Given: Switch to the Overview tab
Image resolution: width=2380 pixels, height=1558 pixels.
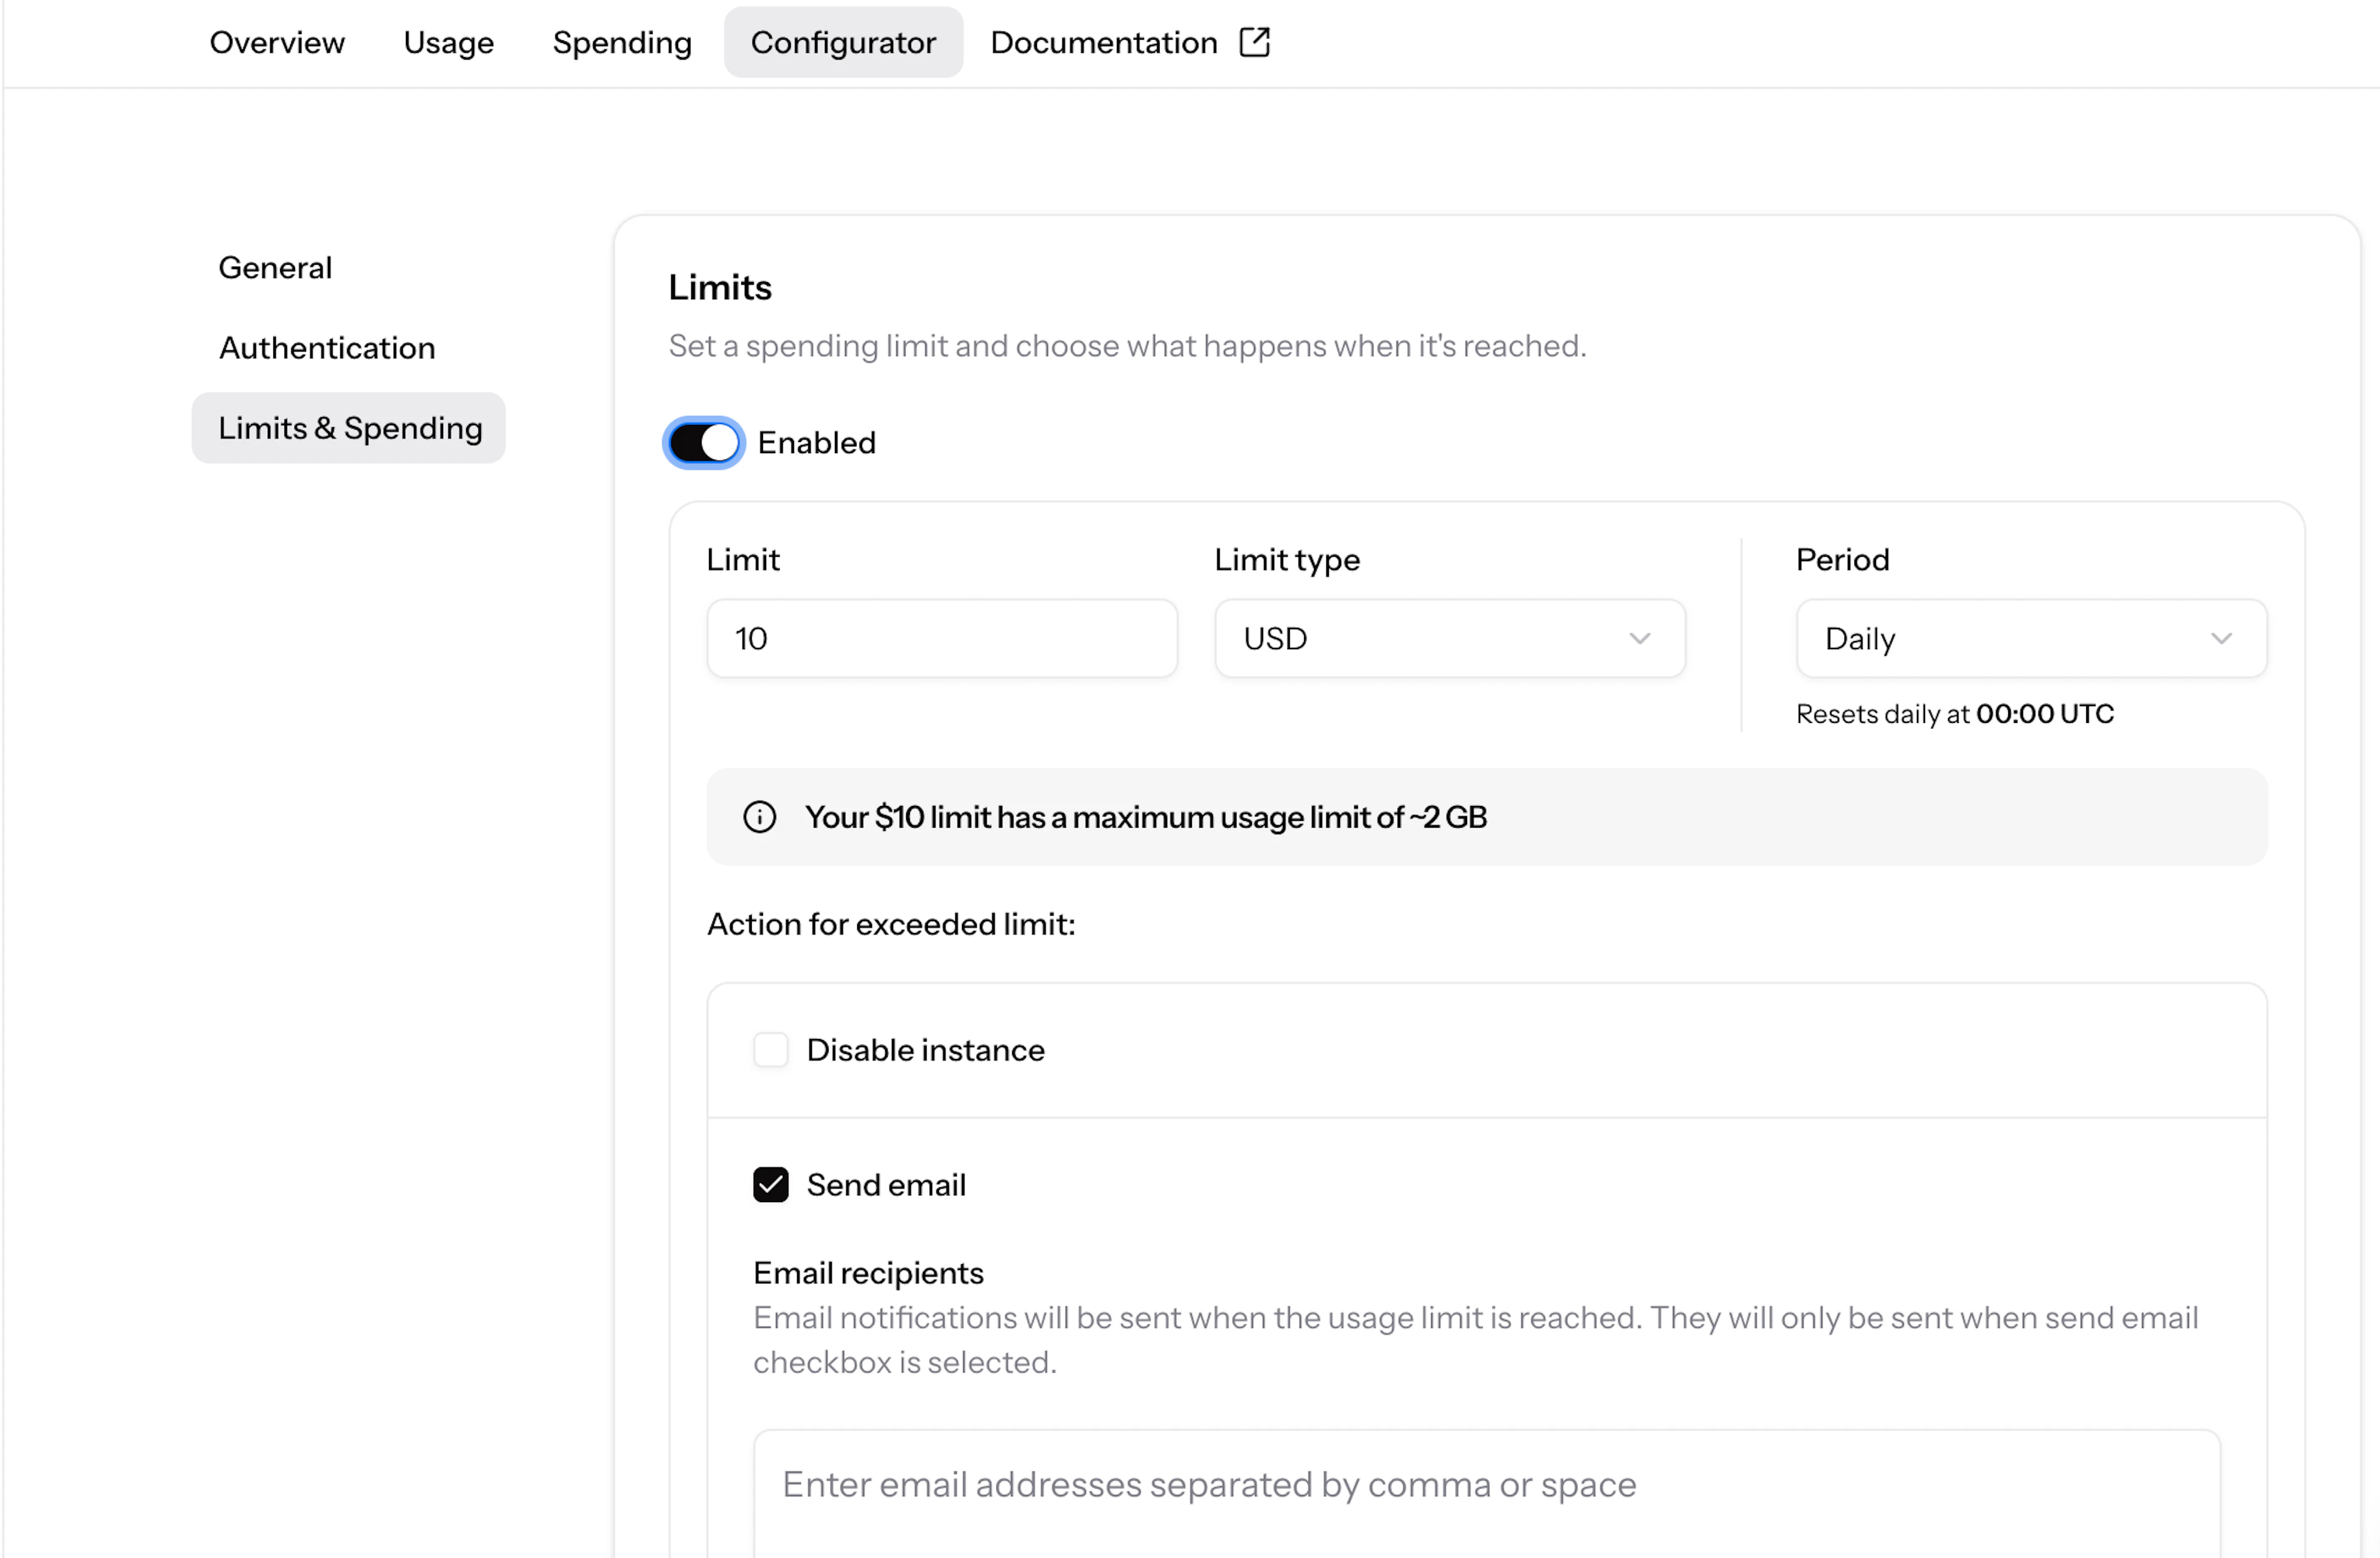Looking at the screenshot, I should pyautogui.click(x=277, y=42).
